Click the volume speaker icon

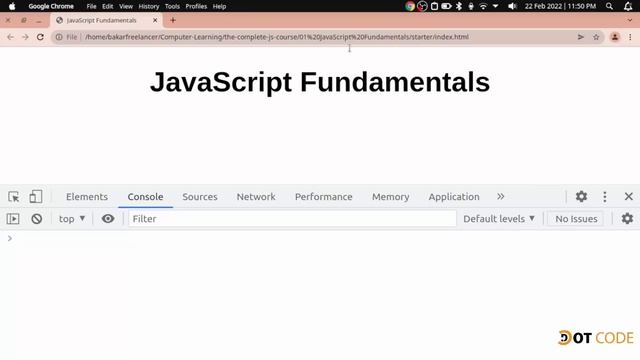coord(512,6)
